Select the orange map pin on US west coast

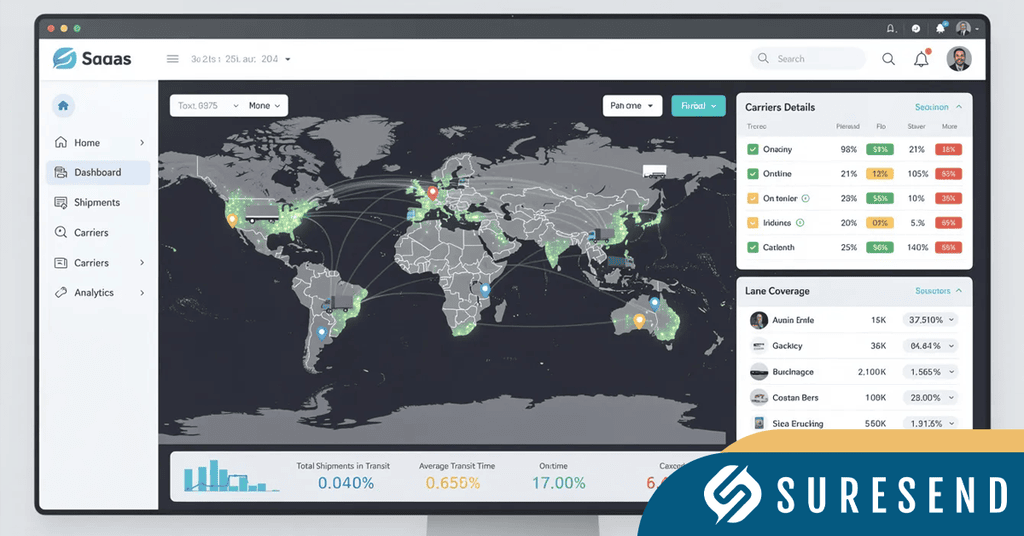pos(232,221)
